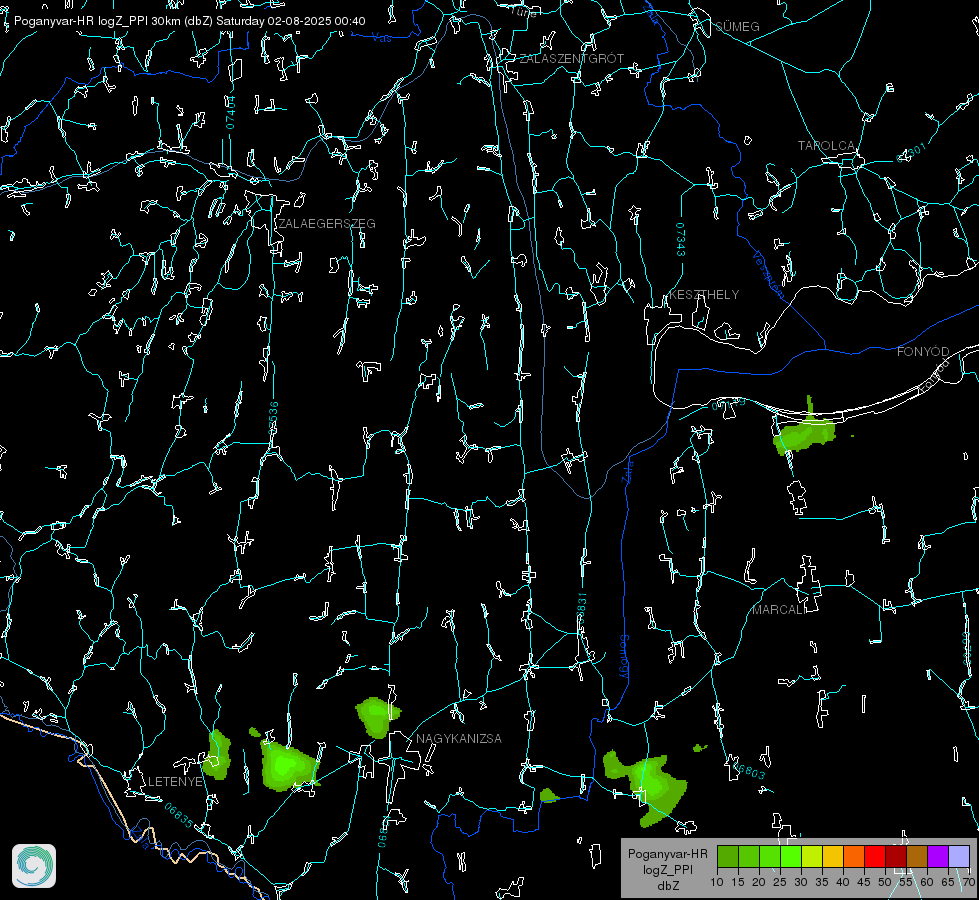Image resolution: width=979 pixels, height=900 pixels.
Task: Click the 35–40 dBZ amber legend swatch
Action: pyautogui.click(x=833, y=857)
